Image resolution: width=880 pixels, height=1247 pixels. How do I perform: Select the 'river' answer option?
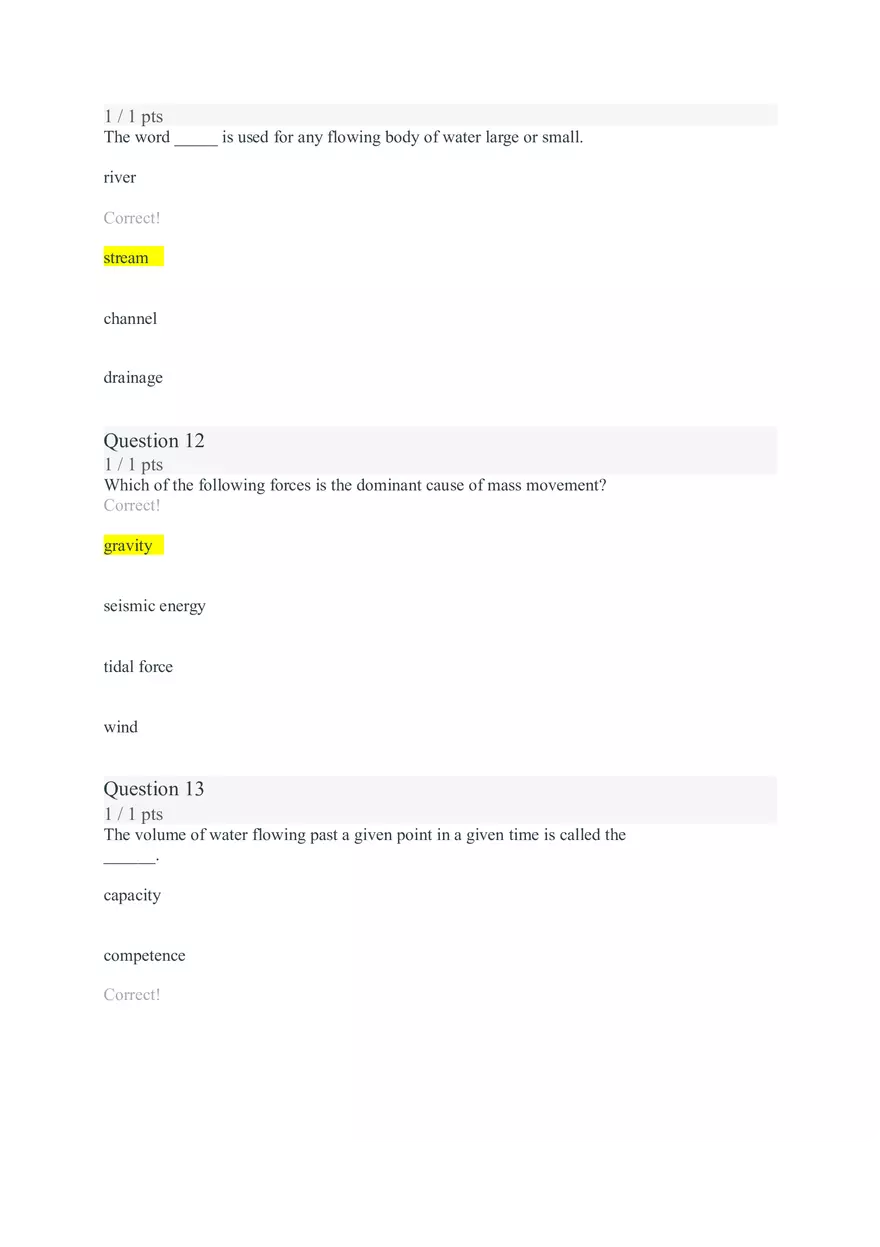click(x=120, y=178)
